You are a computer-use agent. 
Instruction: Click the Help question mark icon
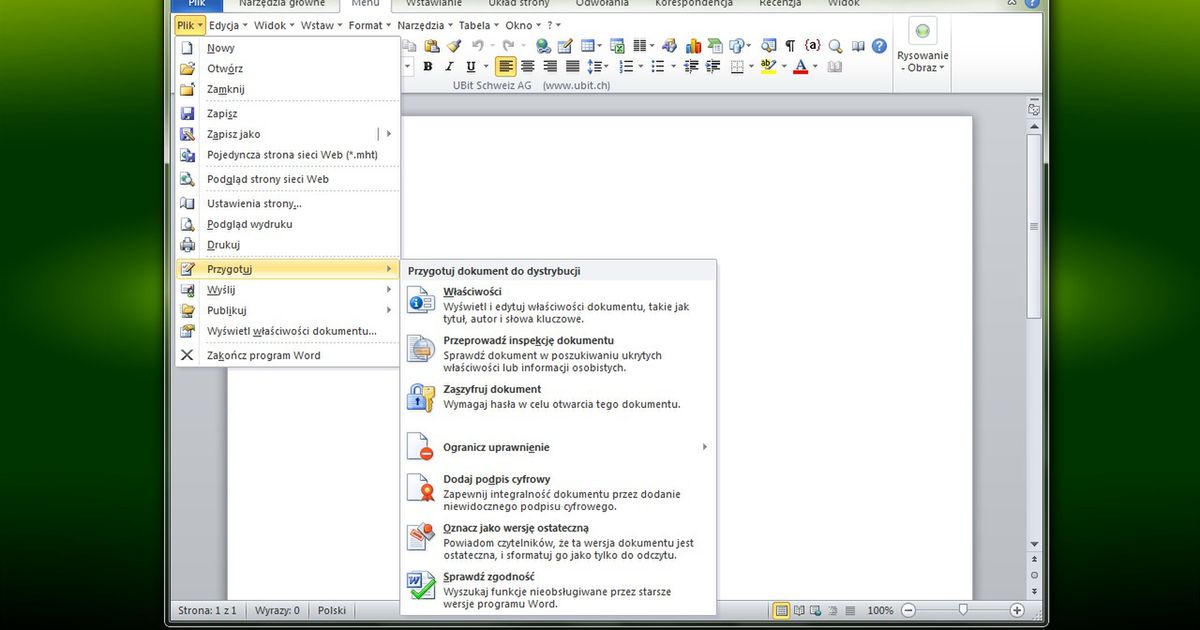(x=877, y=45)
